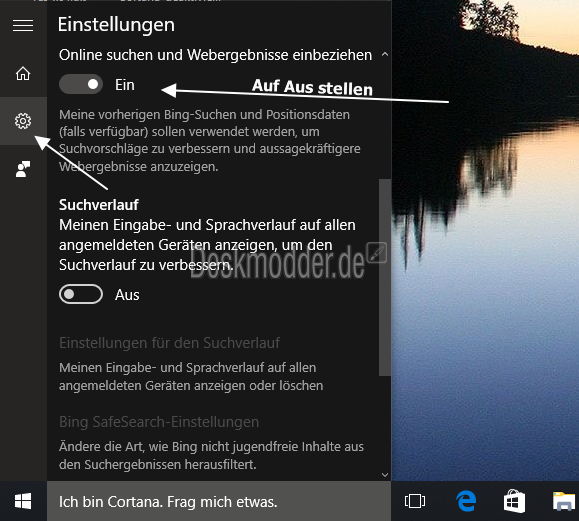Go to Cortana Home via house icon
The width and height of the screenshot is (579, 521).
tap(23, 73)
